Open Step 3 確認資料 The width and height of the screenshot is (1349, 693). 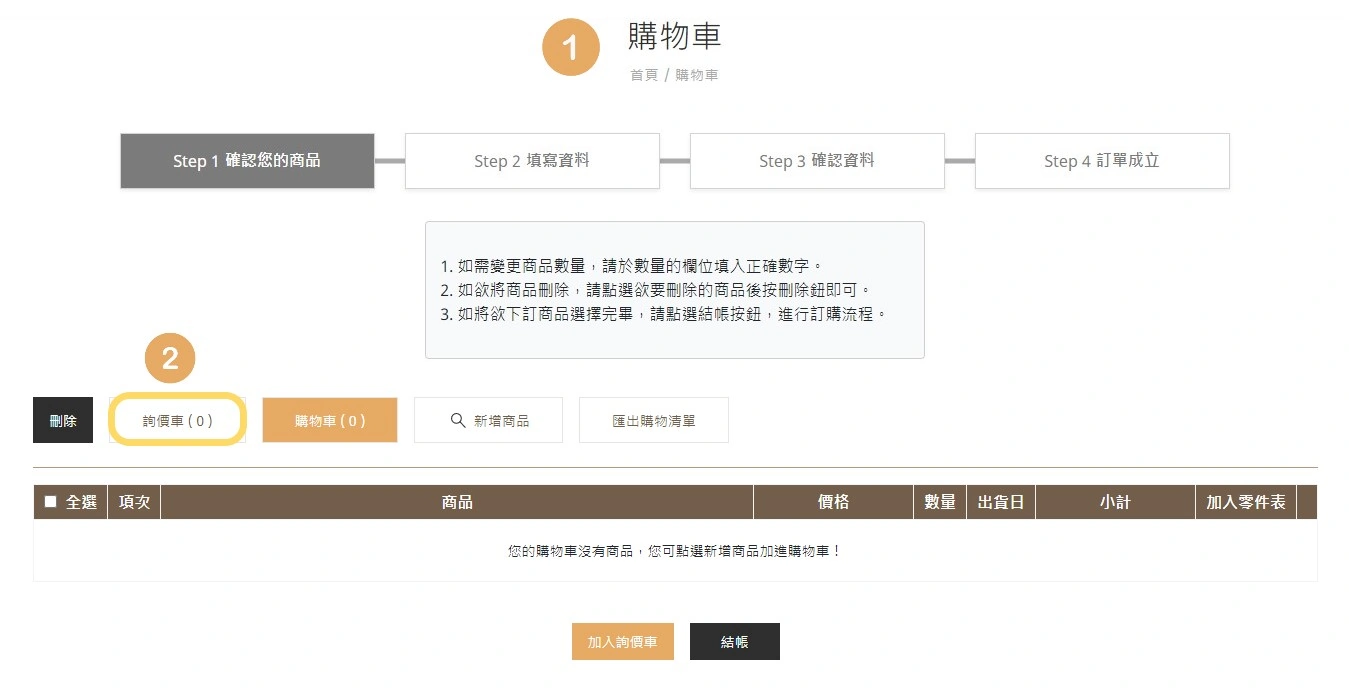pyautogui.click(x=817, y=160)
